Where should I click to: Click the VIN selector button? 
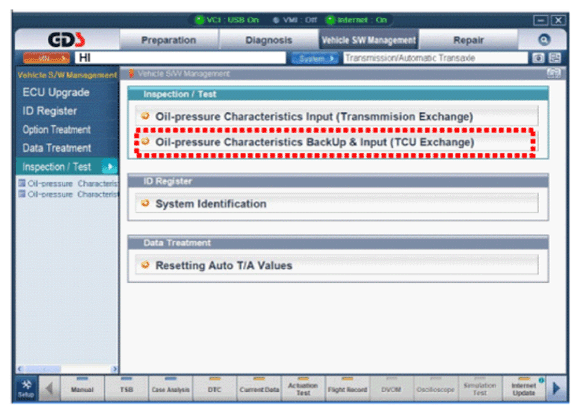(x=46, y=58)
